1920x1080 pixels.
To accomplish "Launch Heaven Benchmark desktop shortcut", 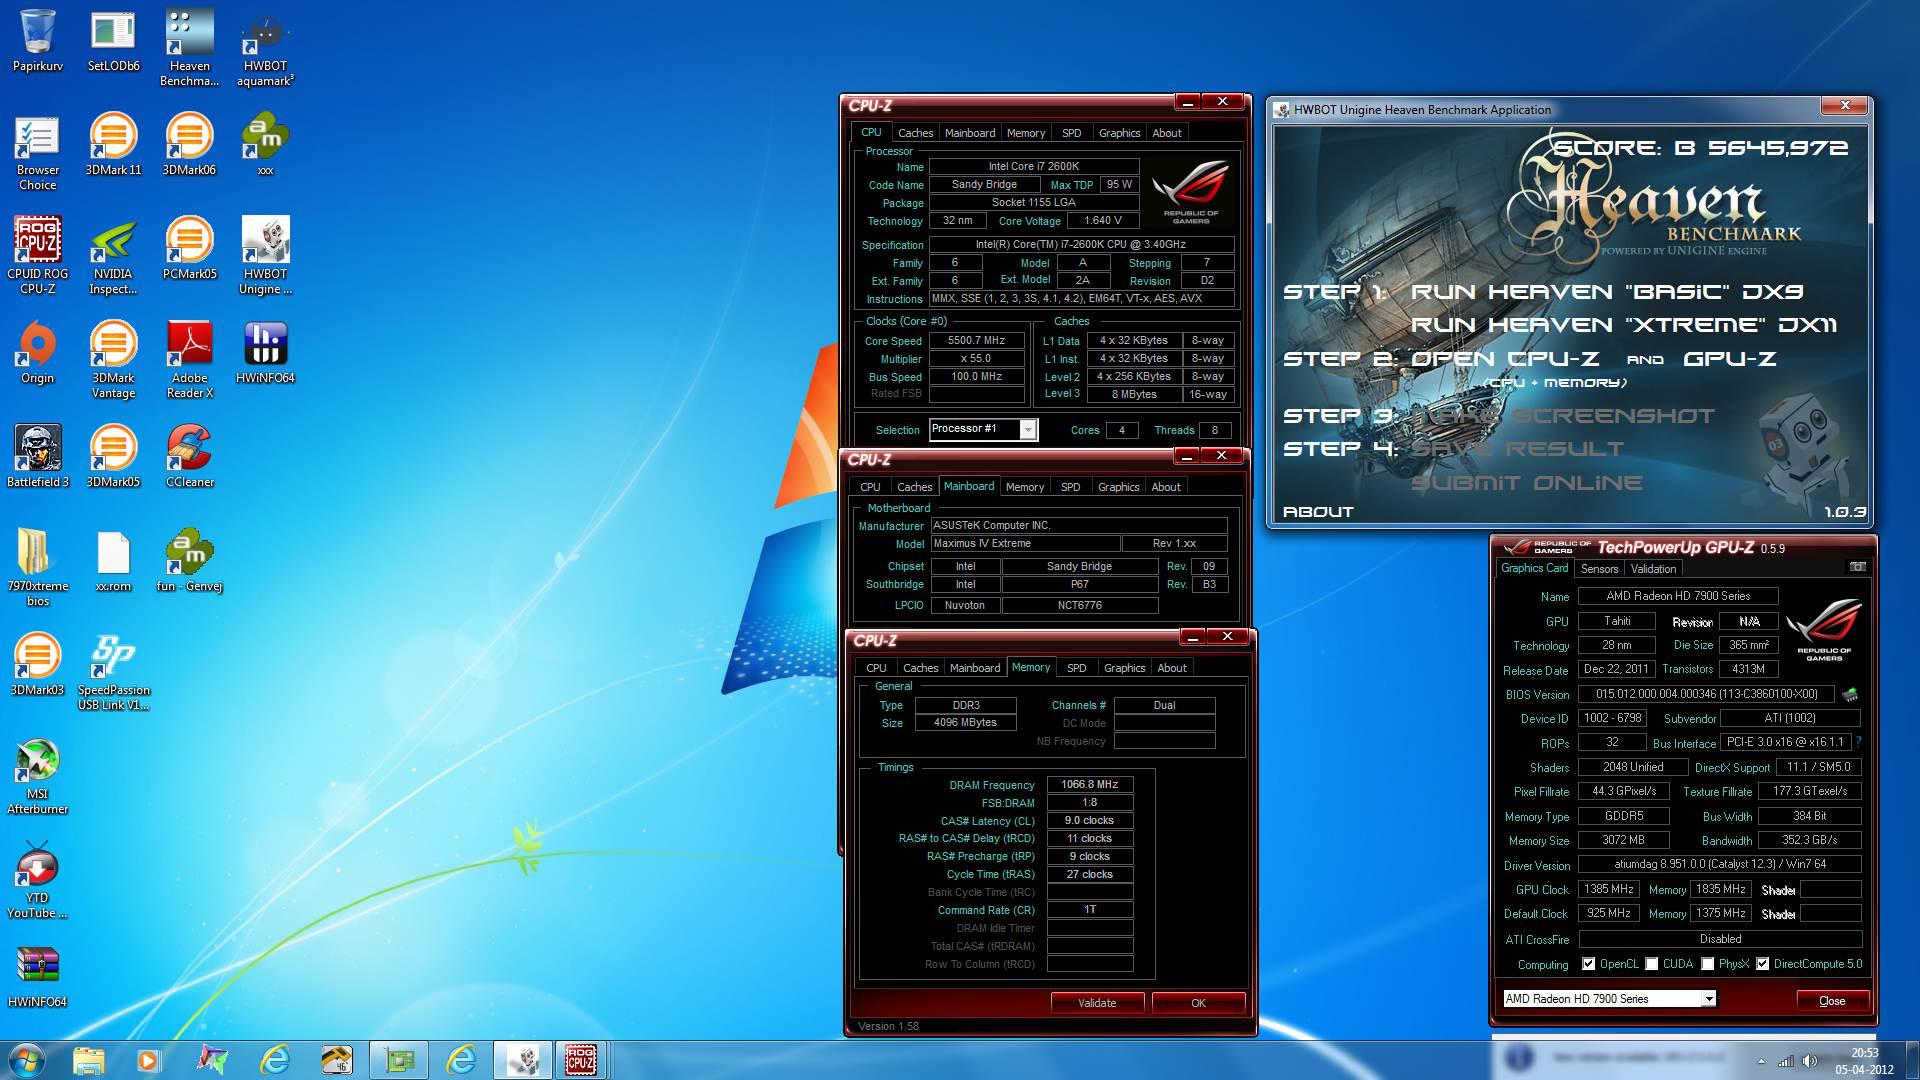I will point(189,48).
